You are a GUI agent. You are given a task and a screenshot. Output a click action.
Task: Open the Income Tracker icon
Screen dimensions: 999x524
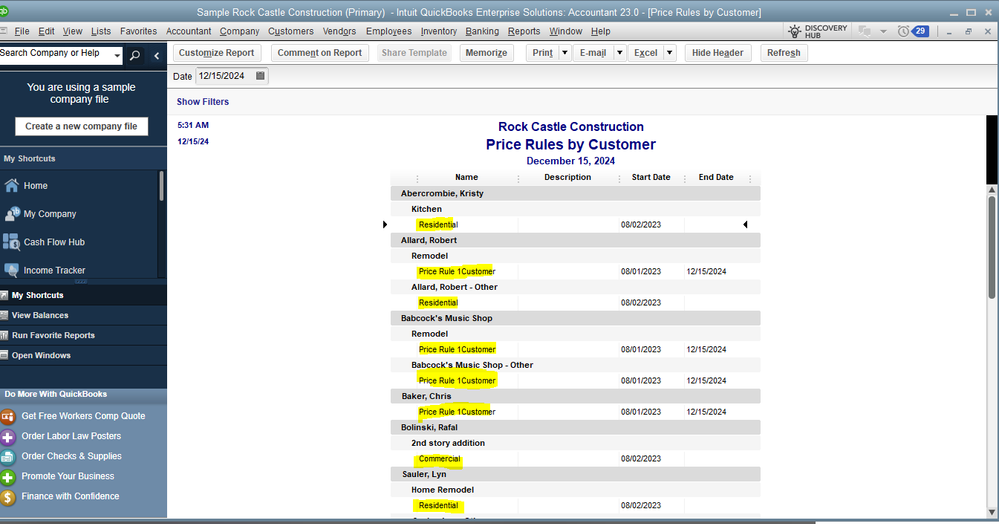[x=11, y=270]
